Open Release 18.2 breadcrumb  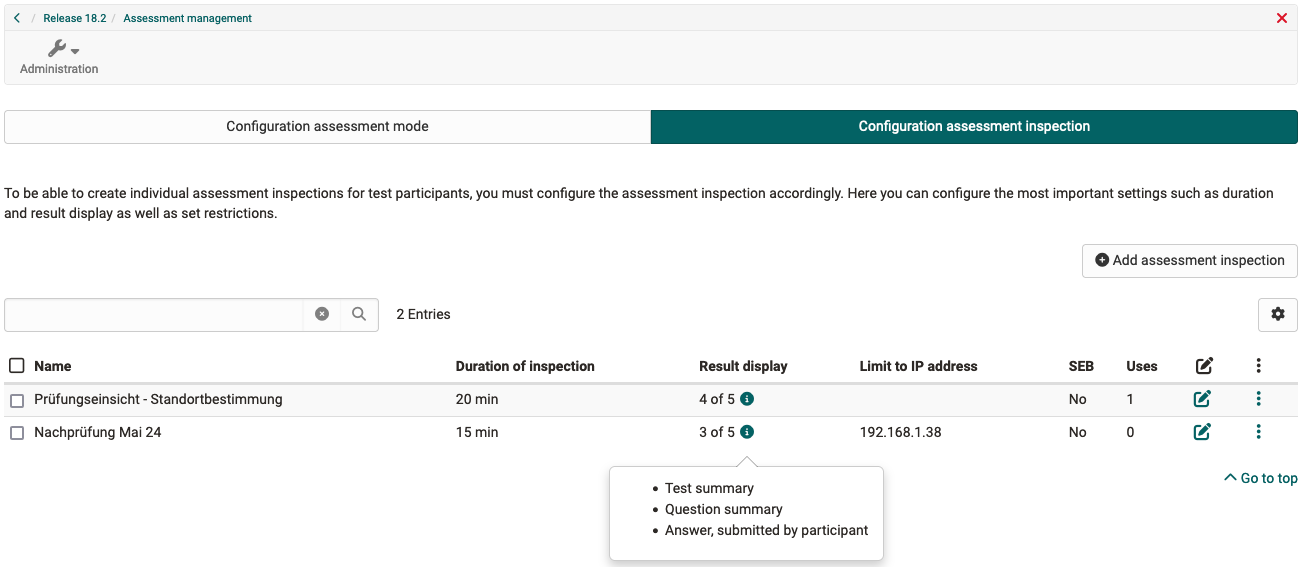[74, 18]
